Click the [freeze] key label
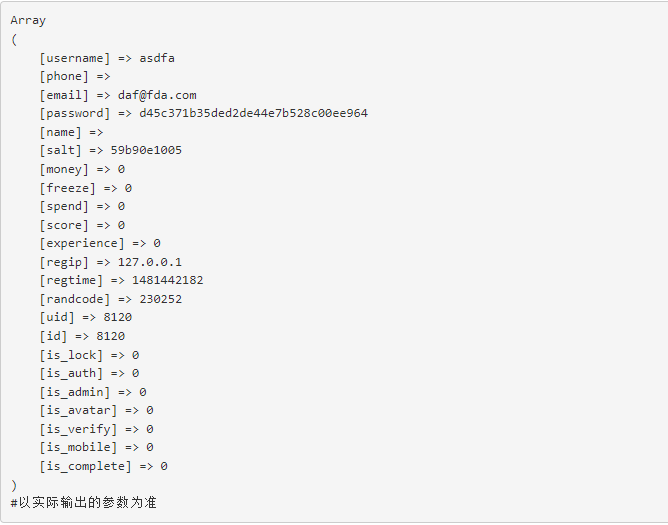 coord(67,188)
